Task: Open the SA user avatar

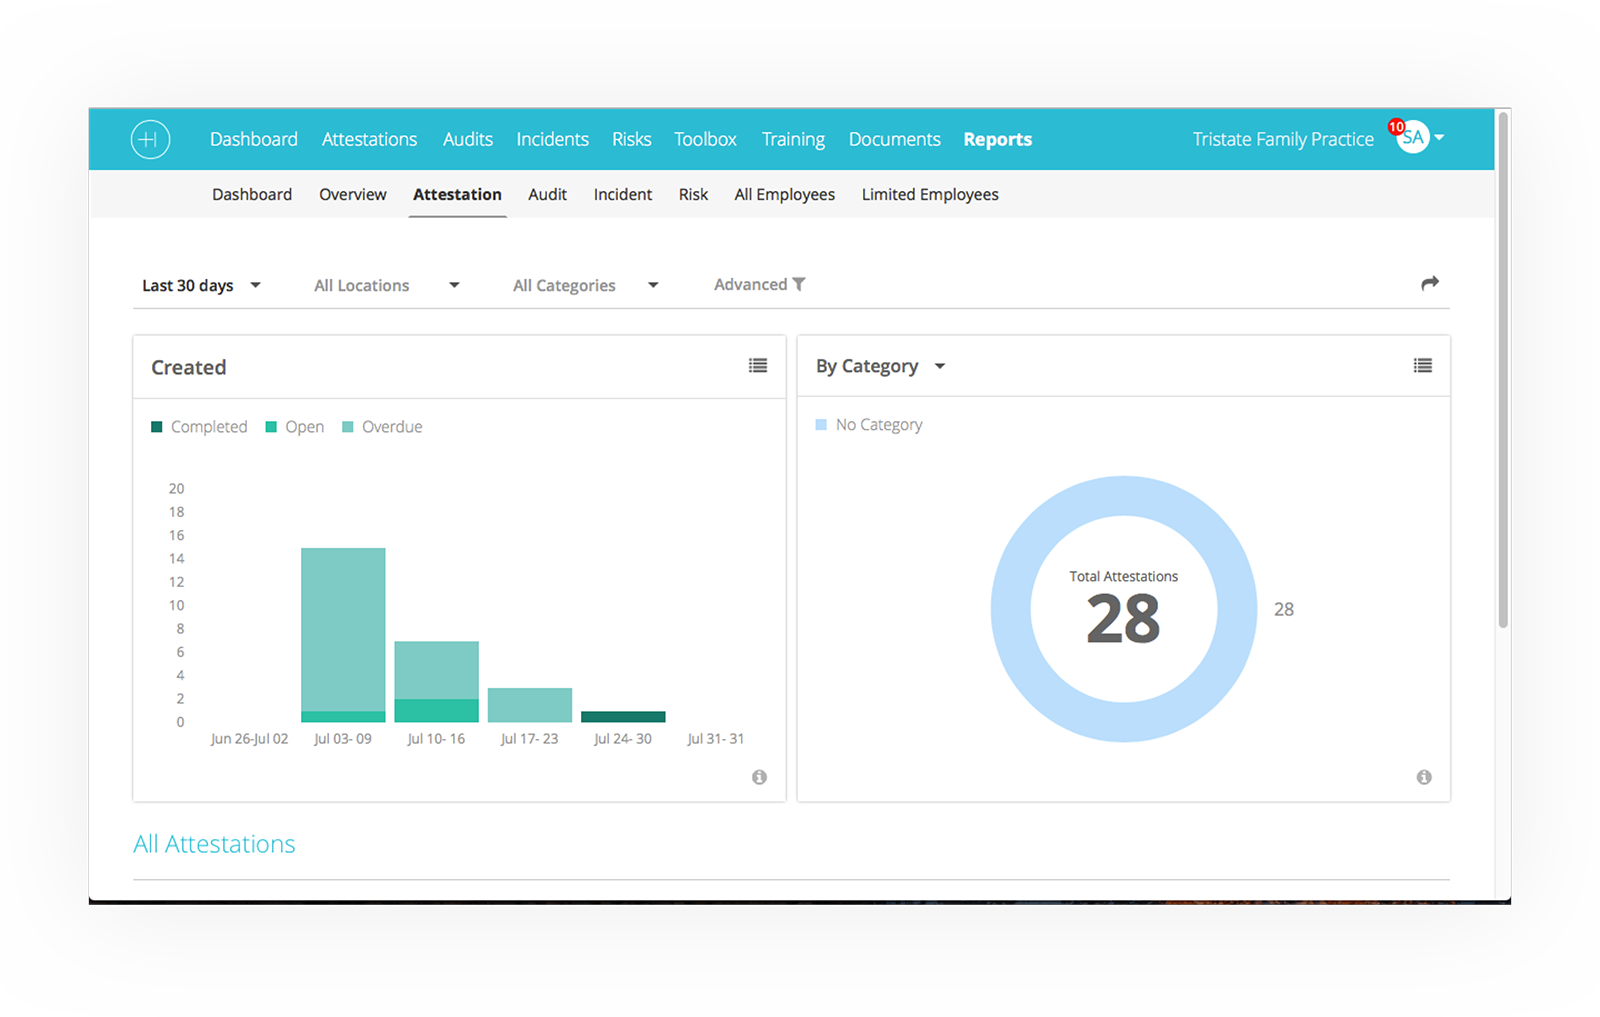Action: tap(1413, 138)
